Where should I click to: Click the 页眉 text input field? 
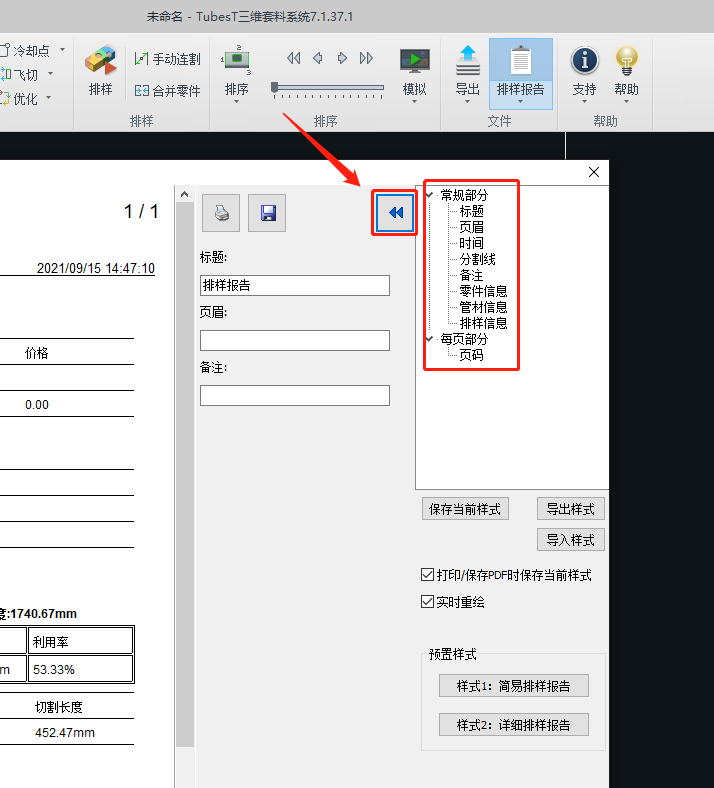pos(294,341)
